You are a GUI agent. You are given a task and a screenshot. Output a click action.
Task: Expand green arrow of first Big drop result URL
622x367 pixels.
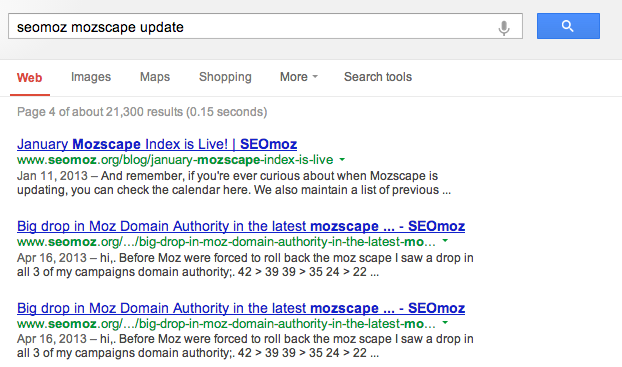[445, 241]
